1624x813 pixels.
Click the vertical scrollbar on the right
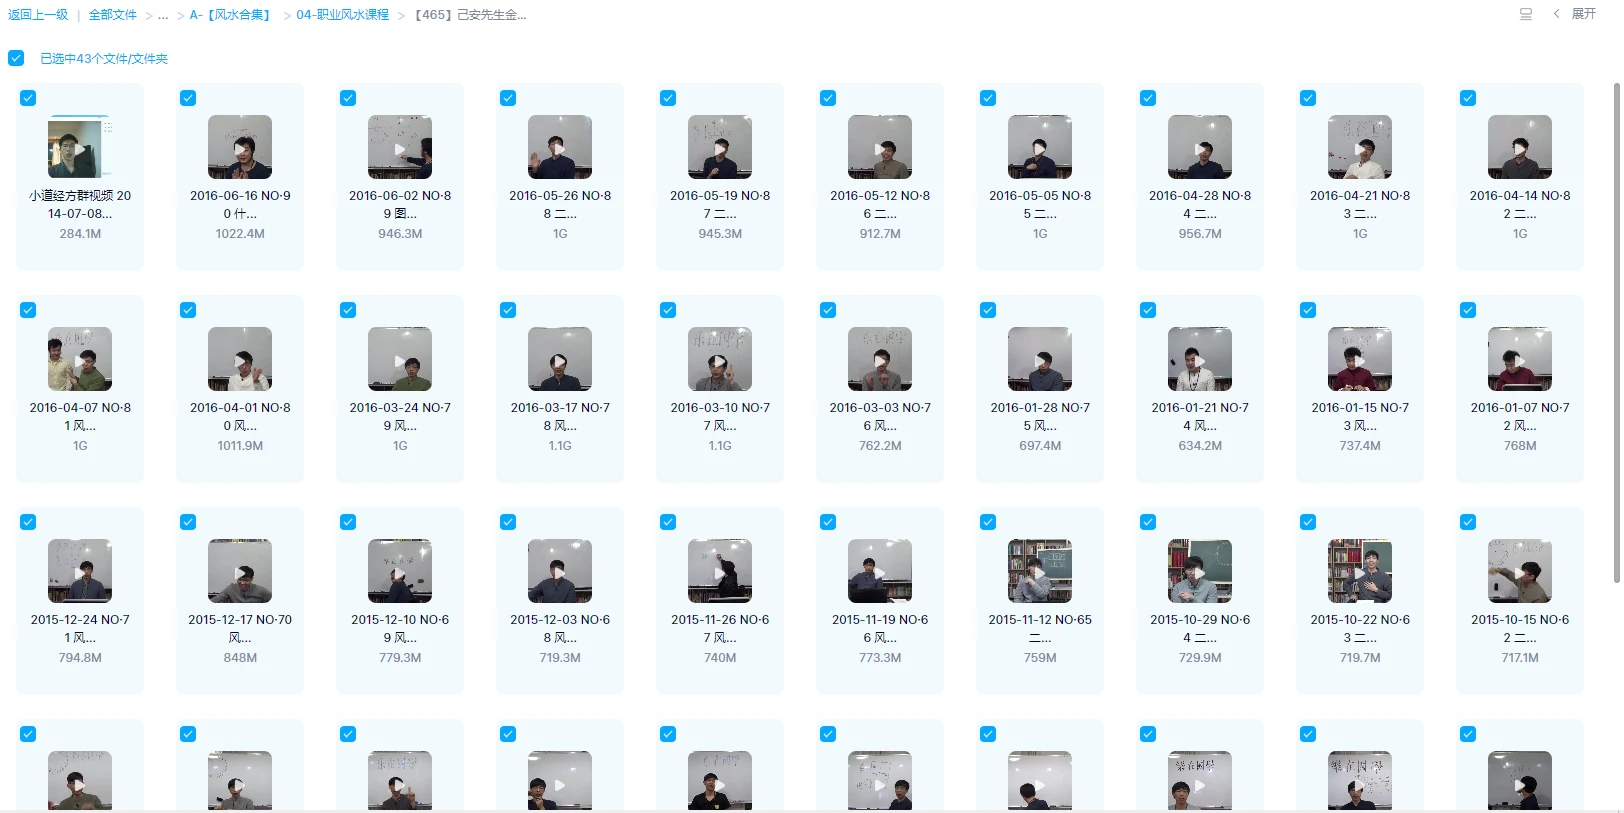point(1616,330)
